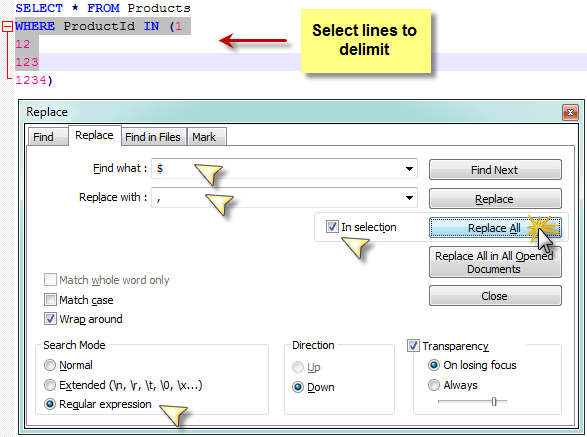Enable the Match case checkbox
Screen dimensions: 587x437
pos(50,300)
